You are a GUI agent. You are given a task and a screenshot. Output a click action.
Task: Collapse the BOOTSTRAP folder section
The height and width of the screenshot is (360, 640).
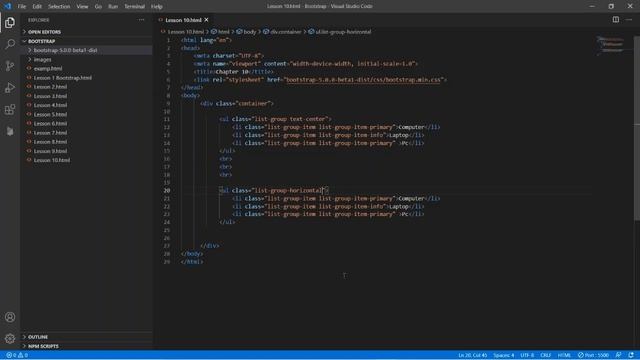[87, 41]
